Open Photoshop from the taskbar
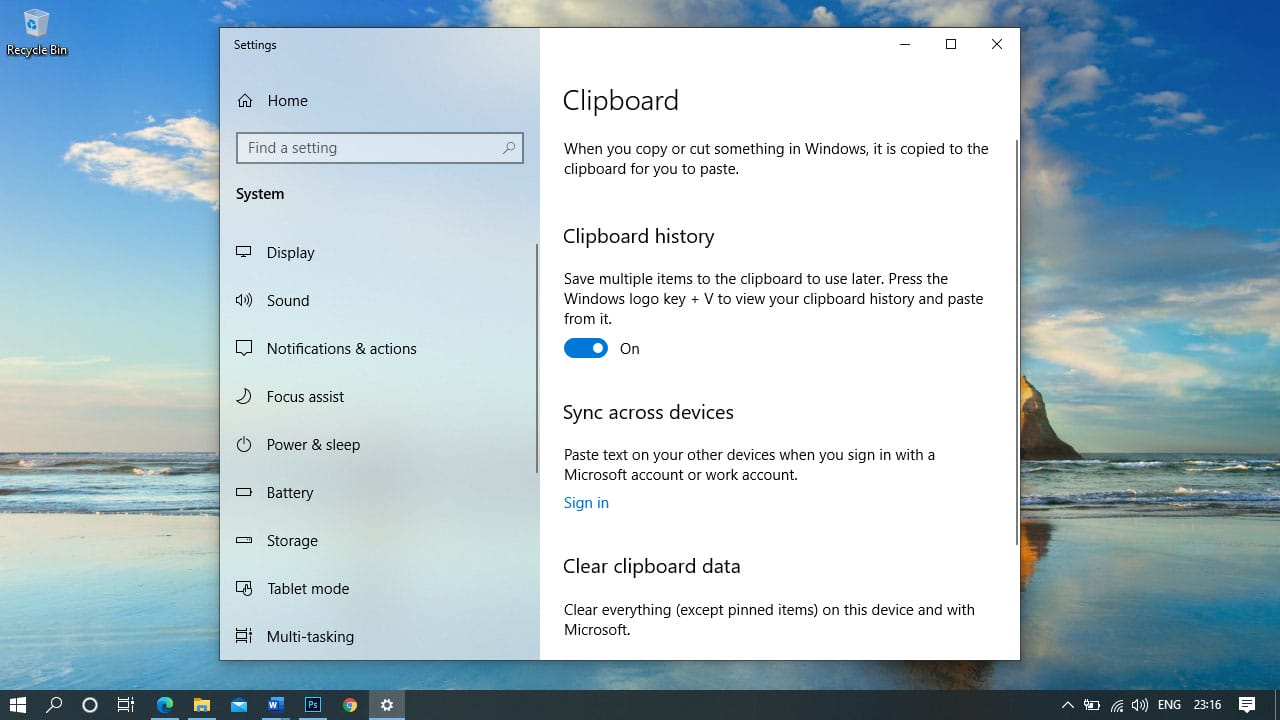1280x720 pixels. (x=313, y=705)
